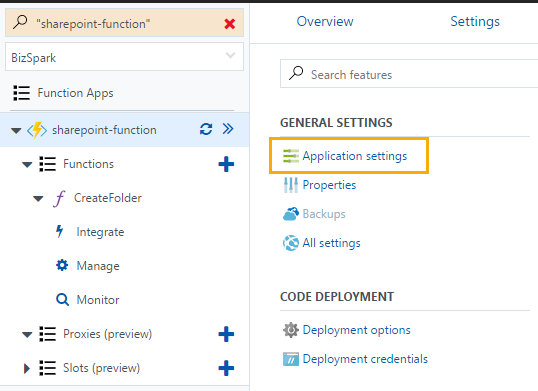Click the Monitor magnifier icon
Image resolution: width=538 pixels, height=391 pixels.
point(62,299)
